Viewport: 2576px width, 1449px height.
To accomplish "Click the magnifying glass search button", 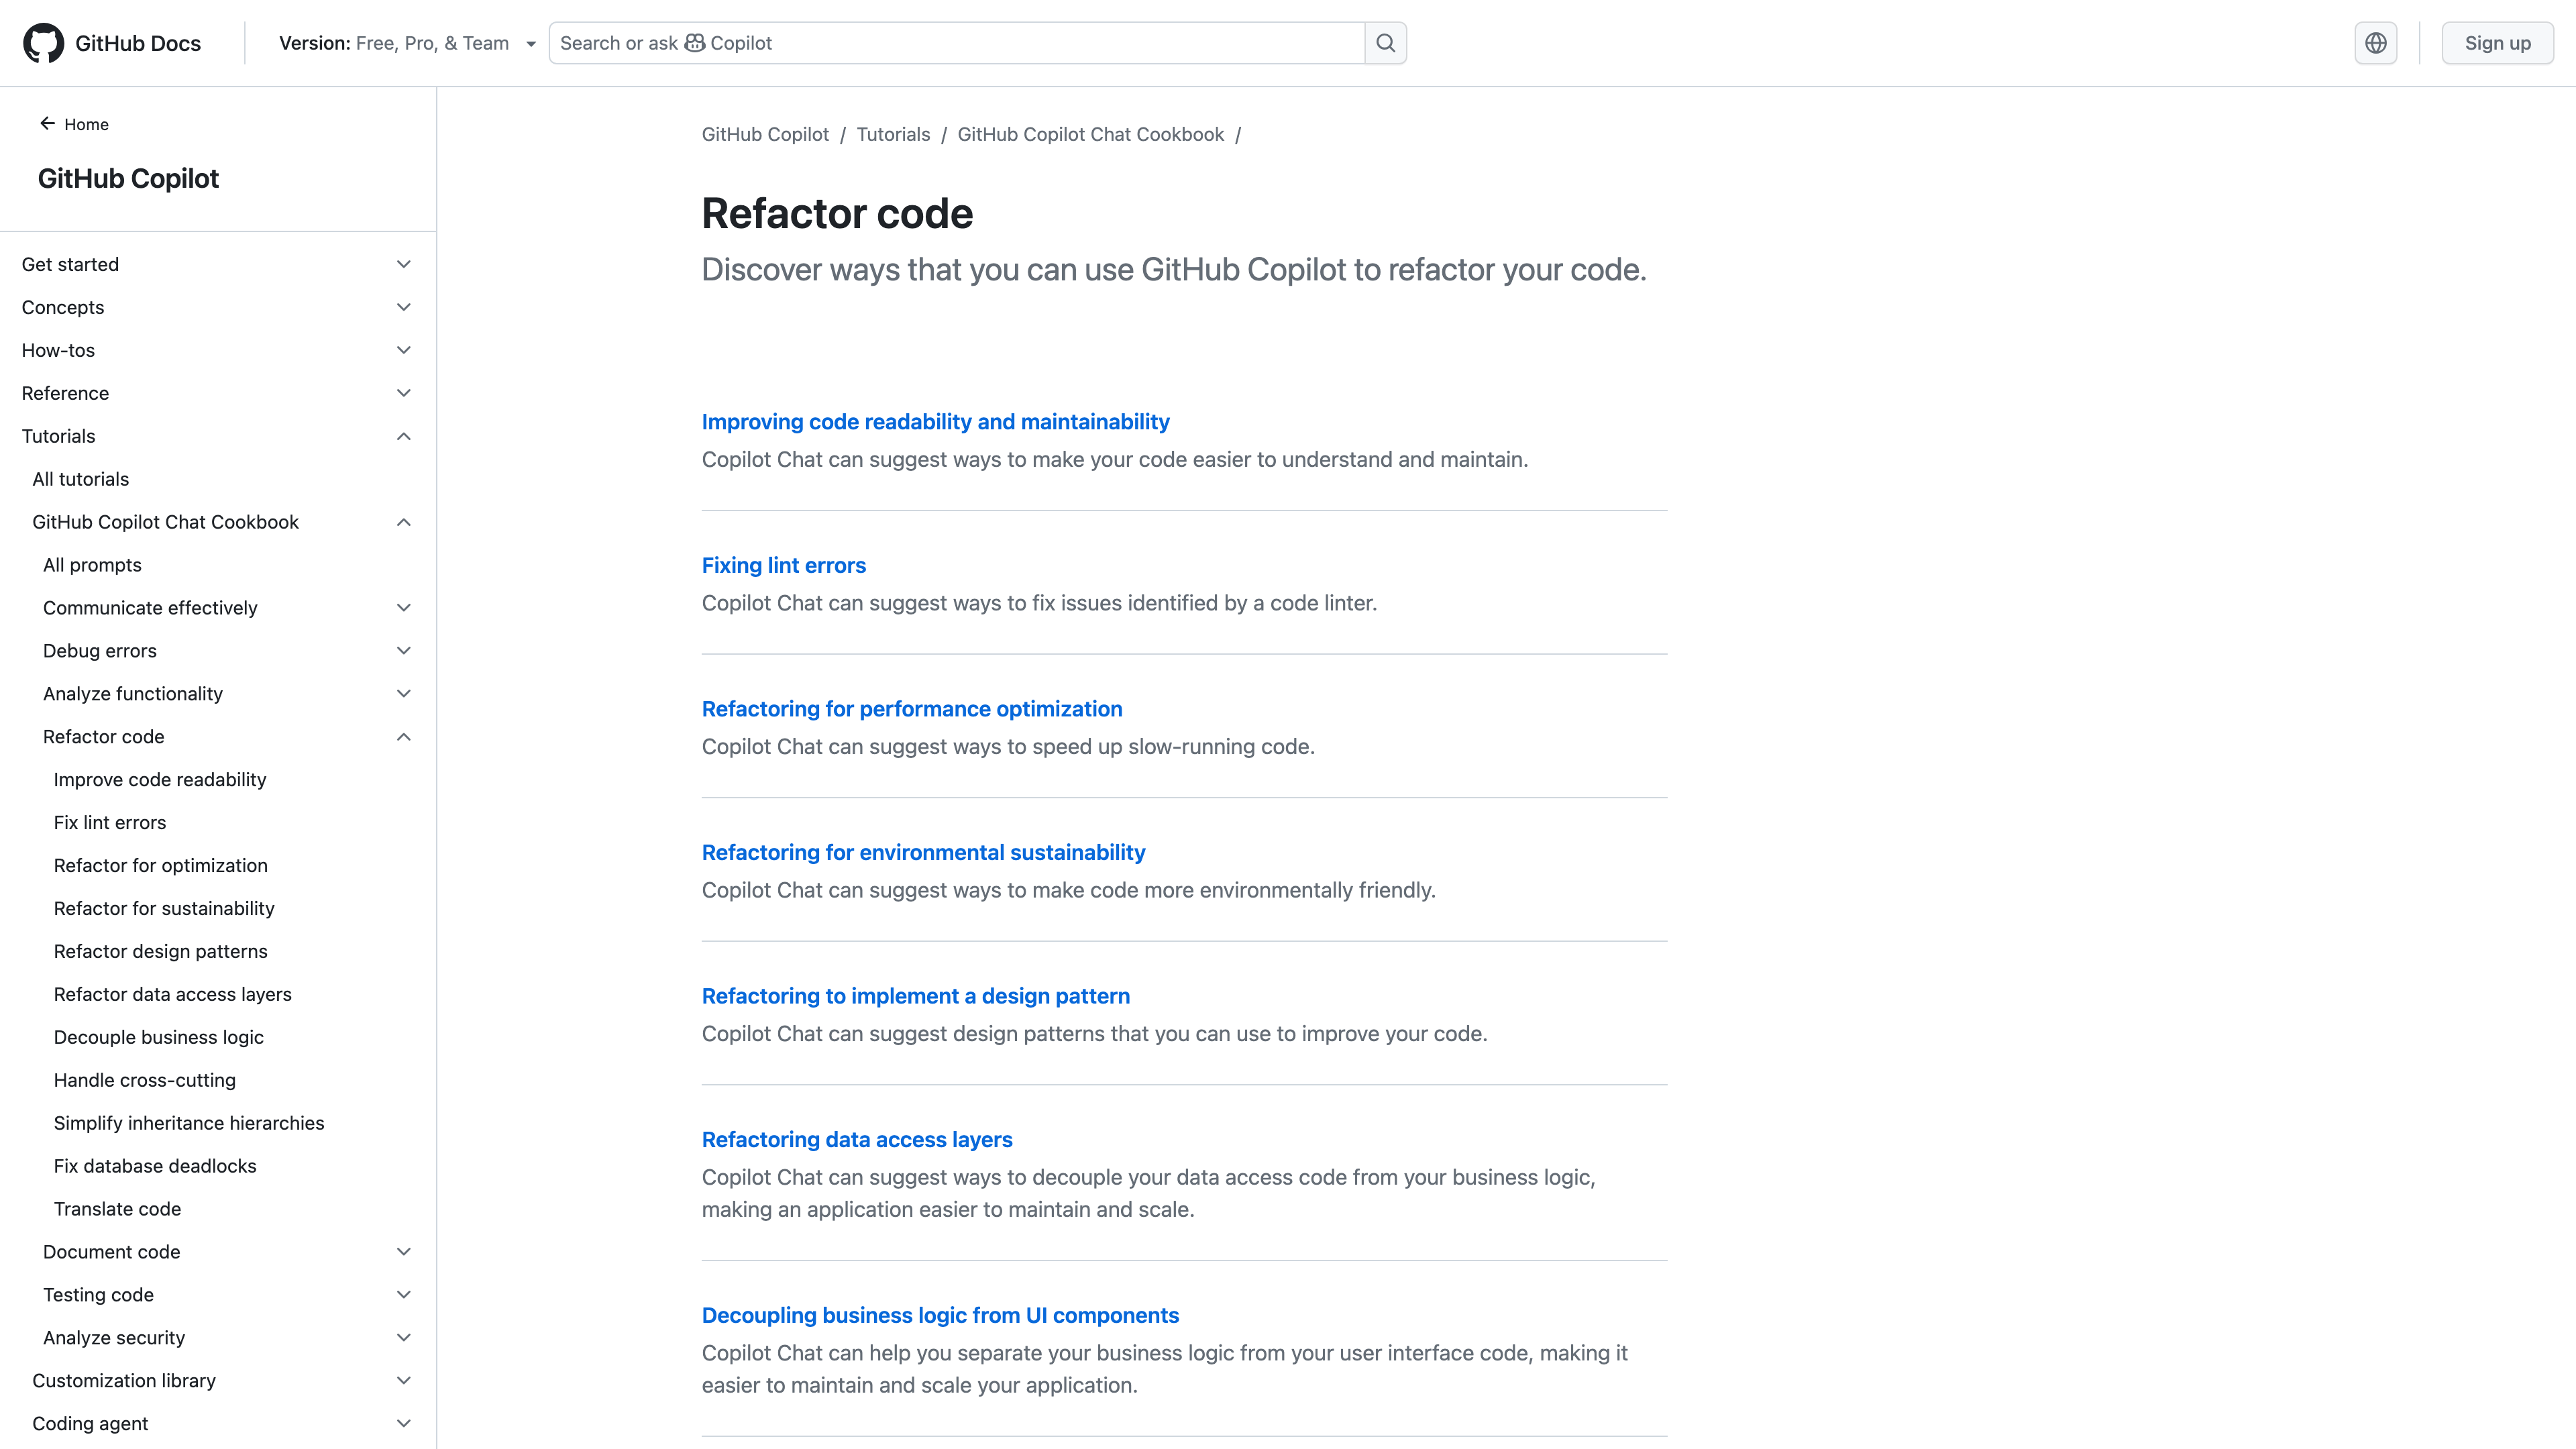I will coord(1385,43).
